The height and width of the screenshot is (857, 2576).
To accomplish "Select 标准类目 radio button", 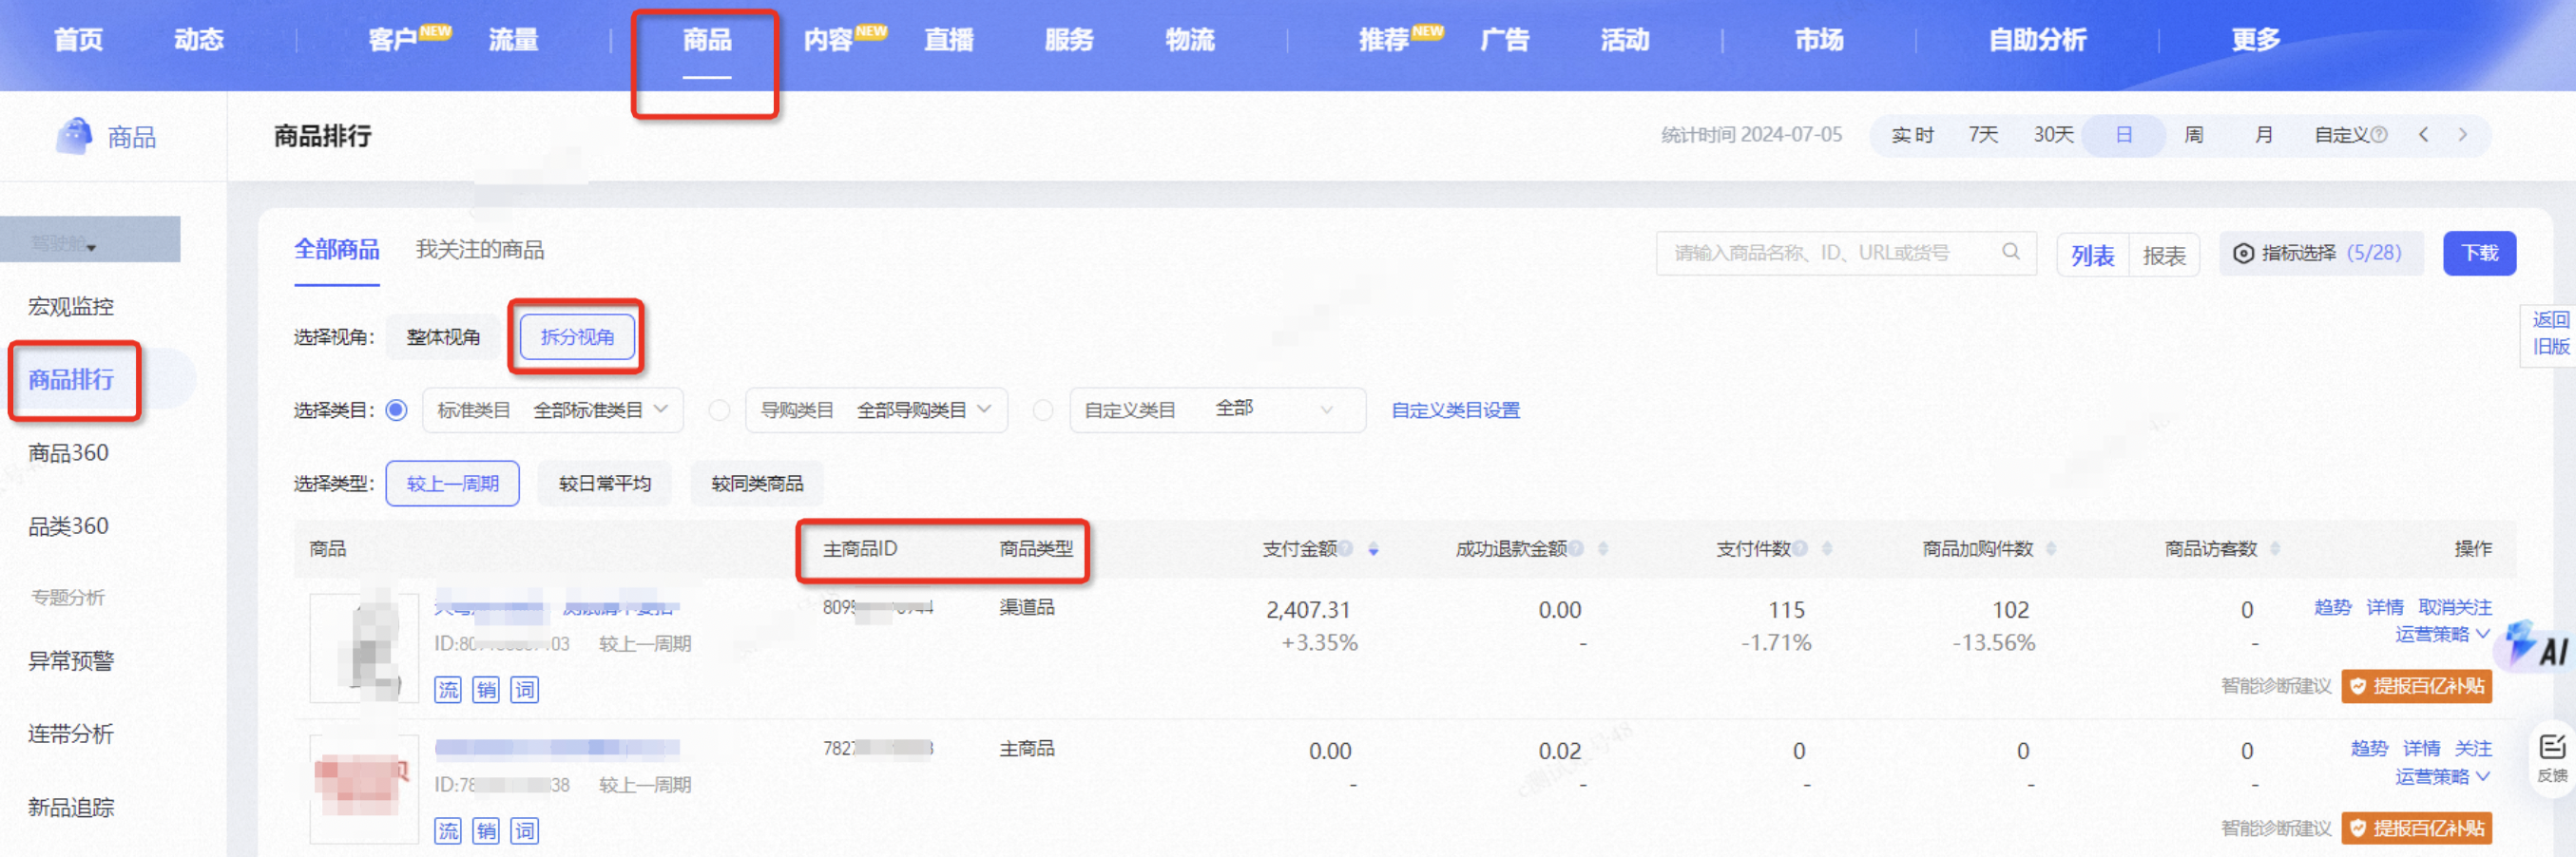I will 397,410.
